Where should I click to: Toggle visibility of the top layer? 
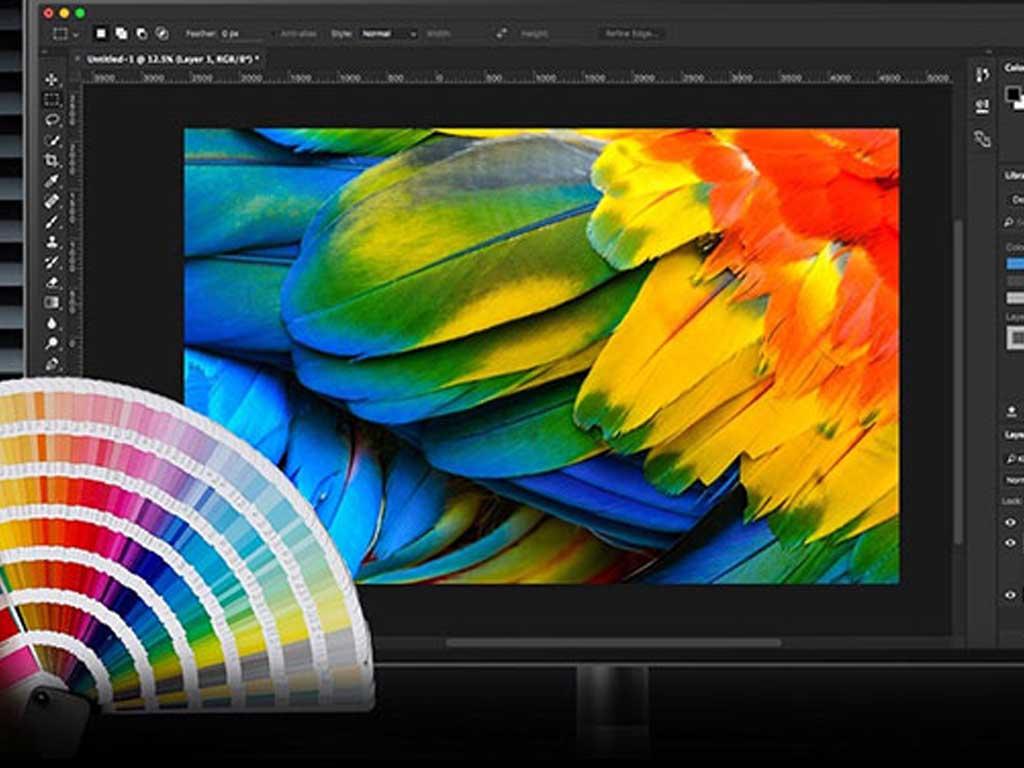1010,522
